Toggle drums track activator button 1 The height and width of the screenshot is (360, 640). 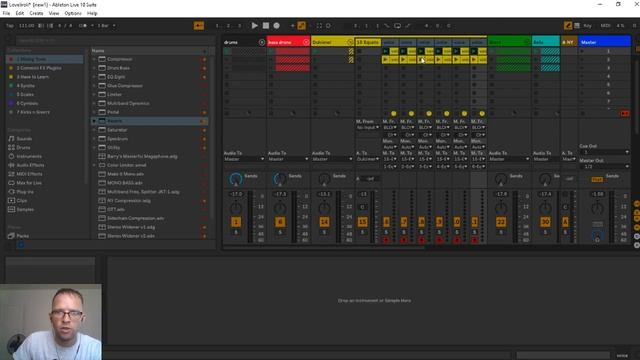pos(236,222)
